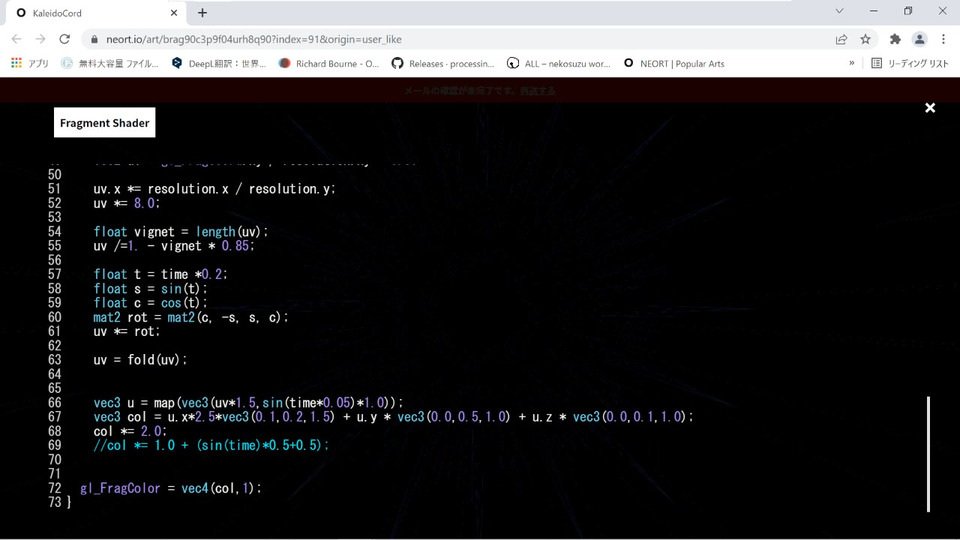The height and width of the screenshot is (540, 960).
Task: Reload the current page
Action: pyautogui.click(x=64, y=39)
